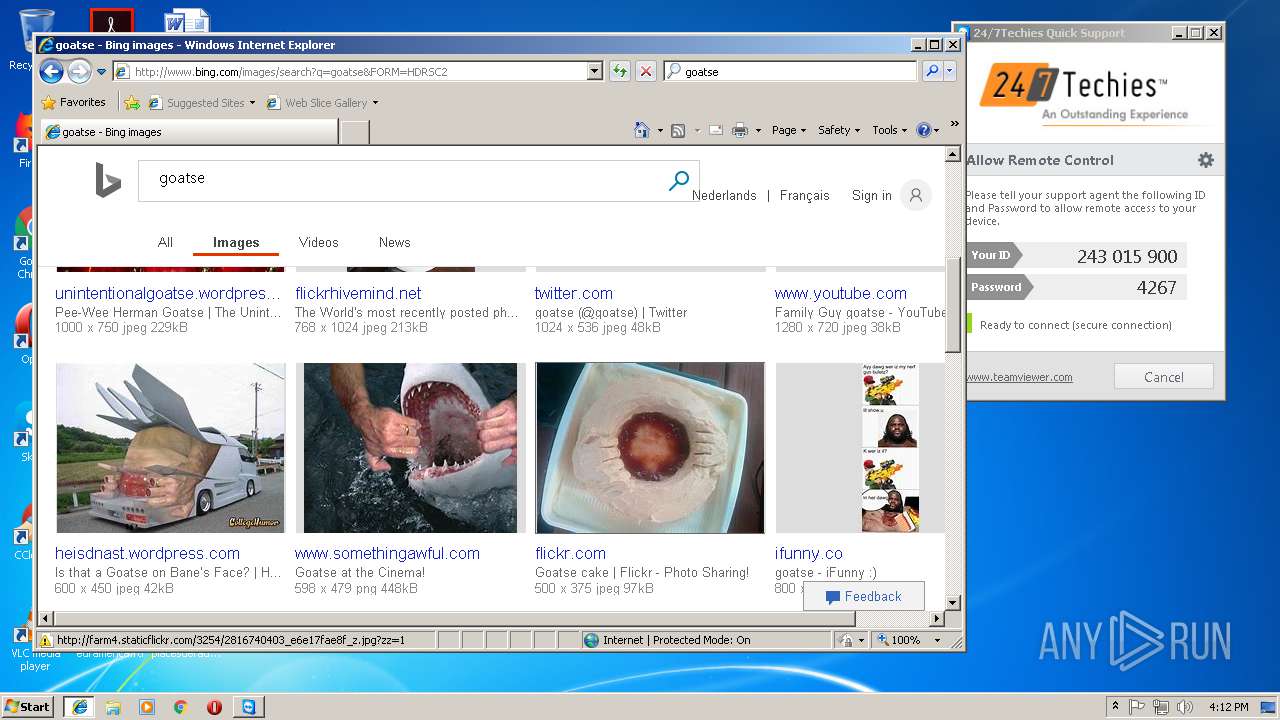Click Cancel in TeamViewer window
Viewport: 1280px width, 720px height.
1164,377
